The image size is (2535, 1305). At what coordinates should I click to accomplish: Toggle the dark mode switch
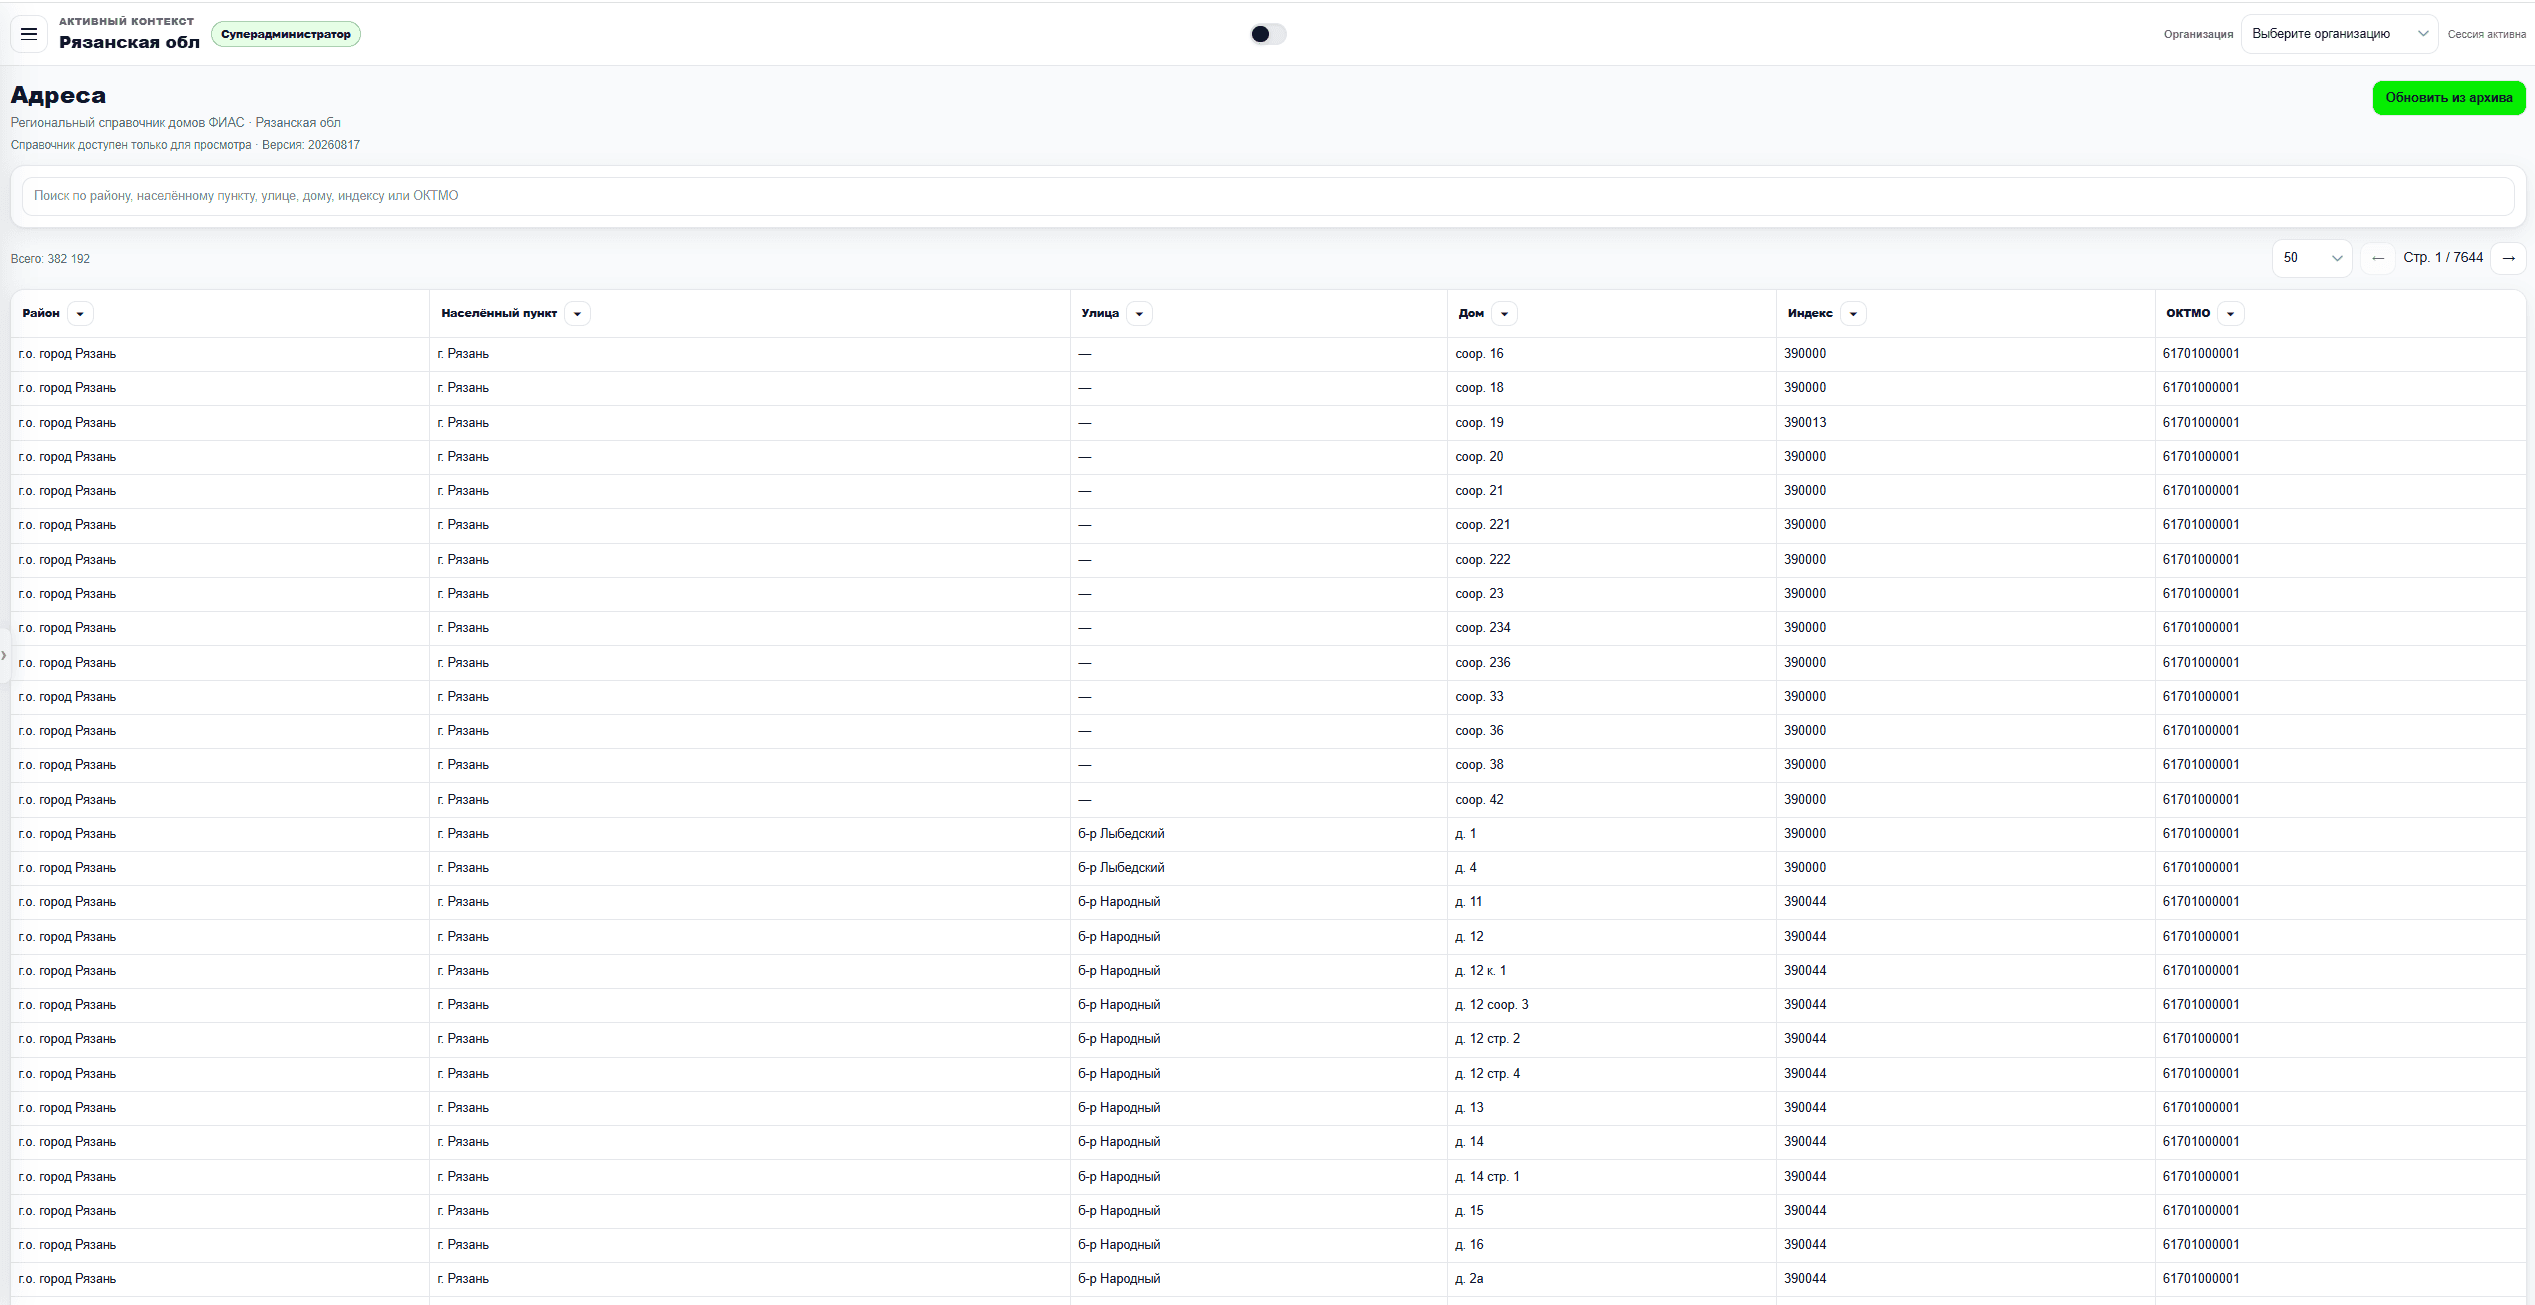click(x=1267, y=34)
